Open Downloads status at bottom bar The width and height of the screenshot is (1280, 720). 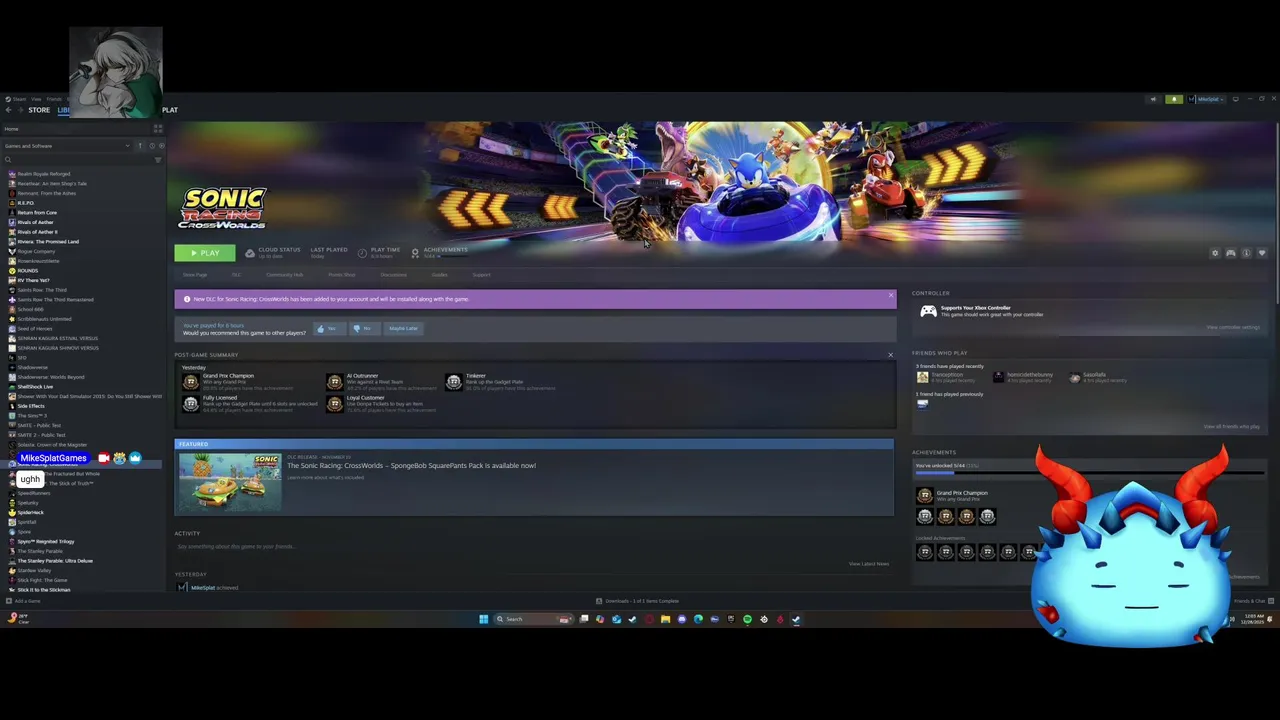[x=637, y=601]
